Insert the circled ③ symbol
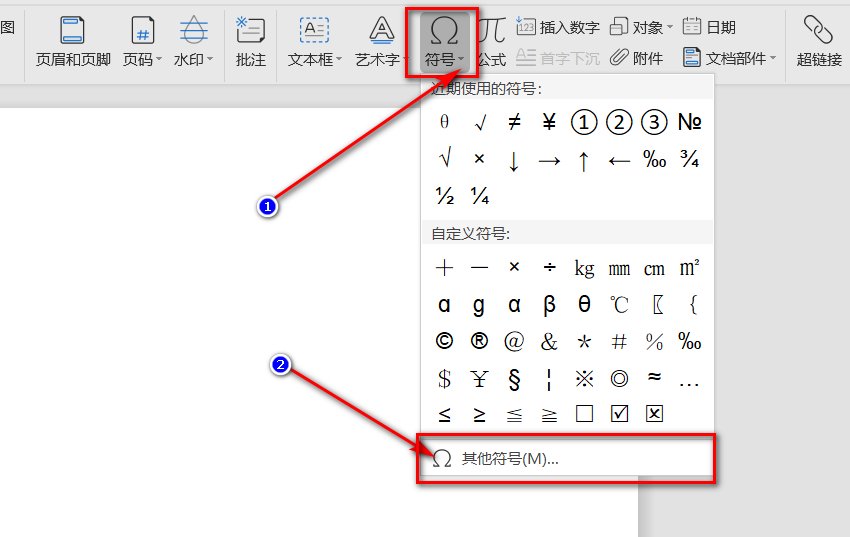850x537 pixels. point(654,122)
